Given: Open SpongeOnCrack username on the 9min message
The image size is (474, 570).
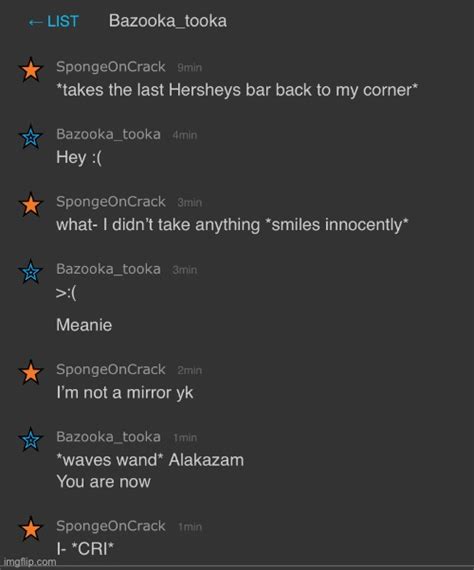Looking at the screenshot, I should 111,67.
